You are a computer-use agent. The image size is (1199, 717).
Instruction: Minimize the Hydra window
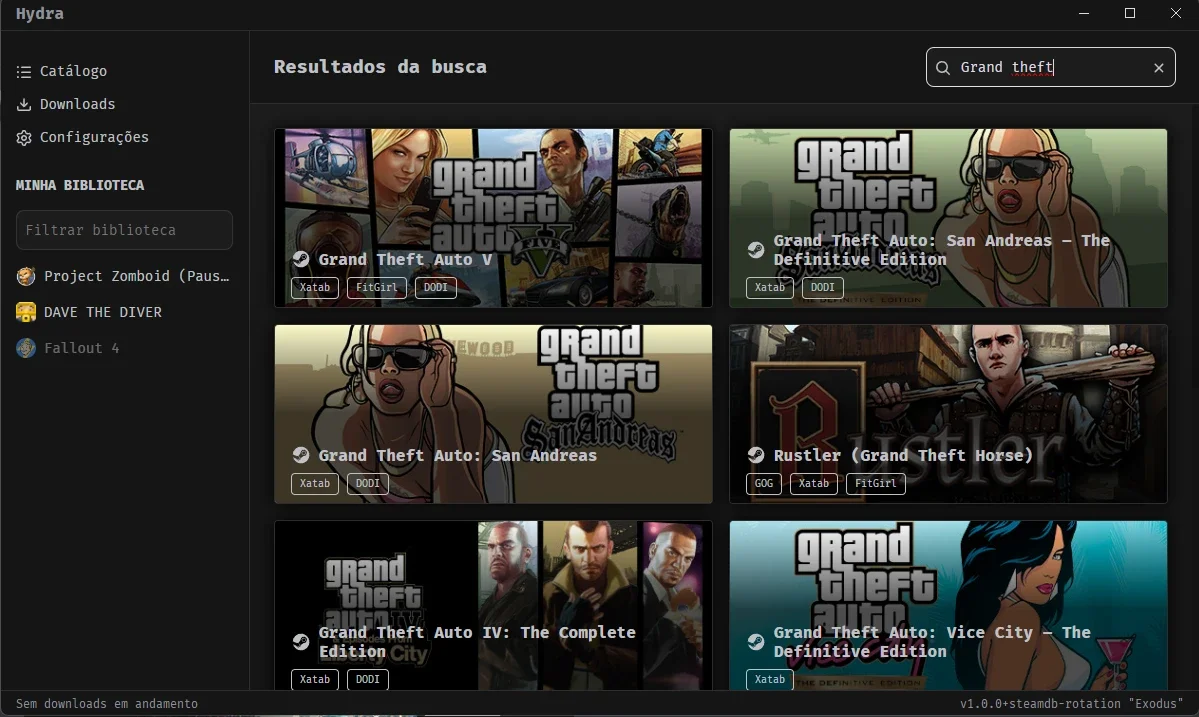click(1084, 14)
